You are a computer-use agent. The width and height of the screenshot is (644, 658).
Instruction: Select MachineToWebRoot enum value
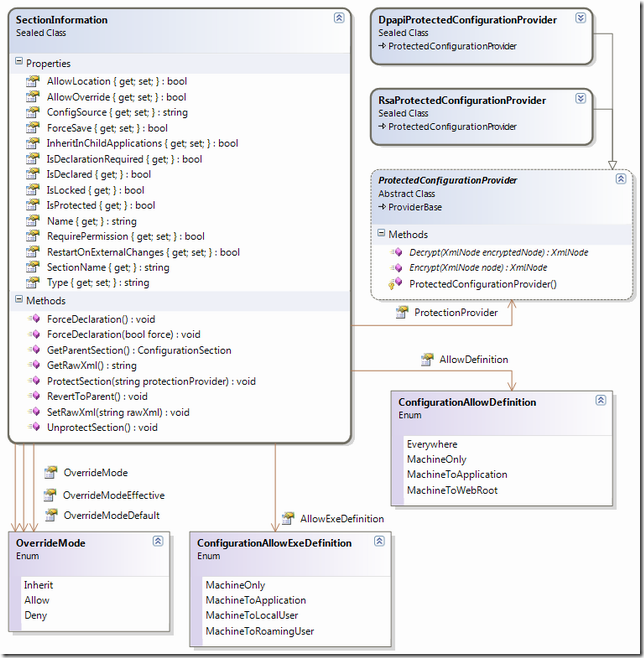click(x=452, y=490)
